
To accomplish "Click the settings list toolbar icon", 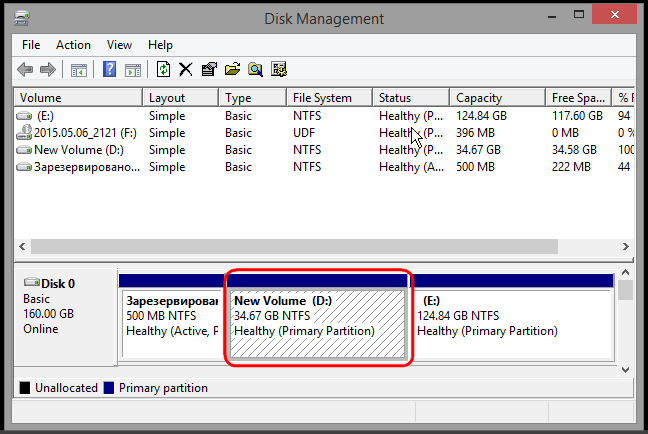I will [x=279, y=69].
